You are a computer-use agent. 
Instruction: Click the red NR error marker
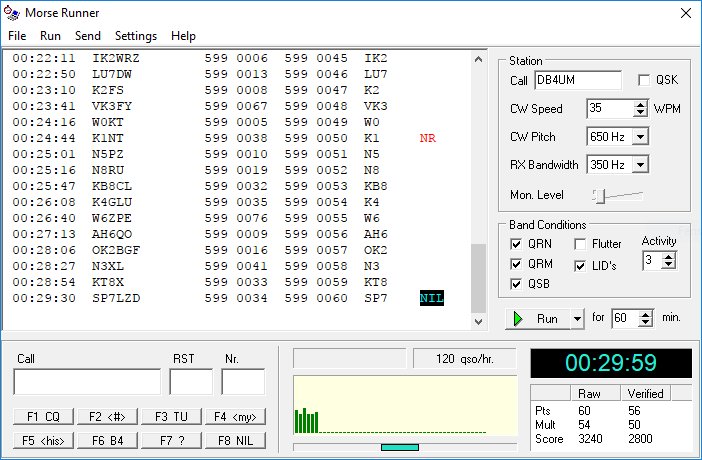click(428, 138)
